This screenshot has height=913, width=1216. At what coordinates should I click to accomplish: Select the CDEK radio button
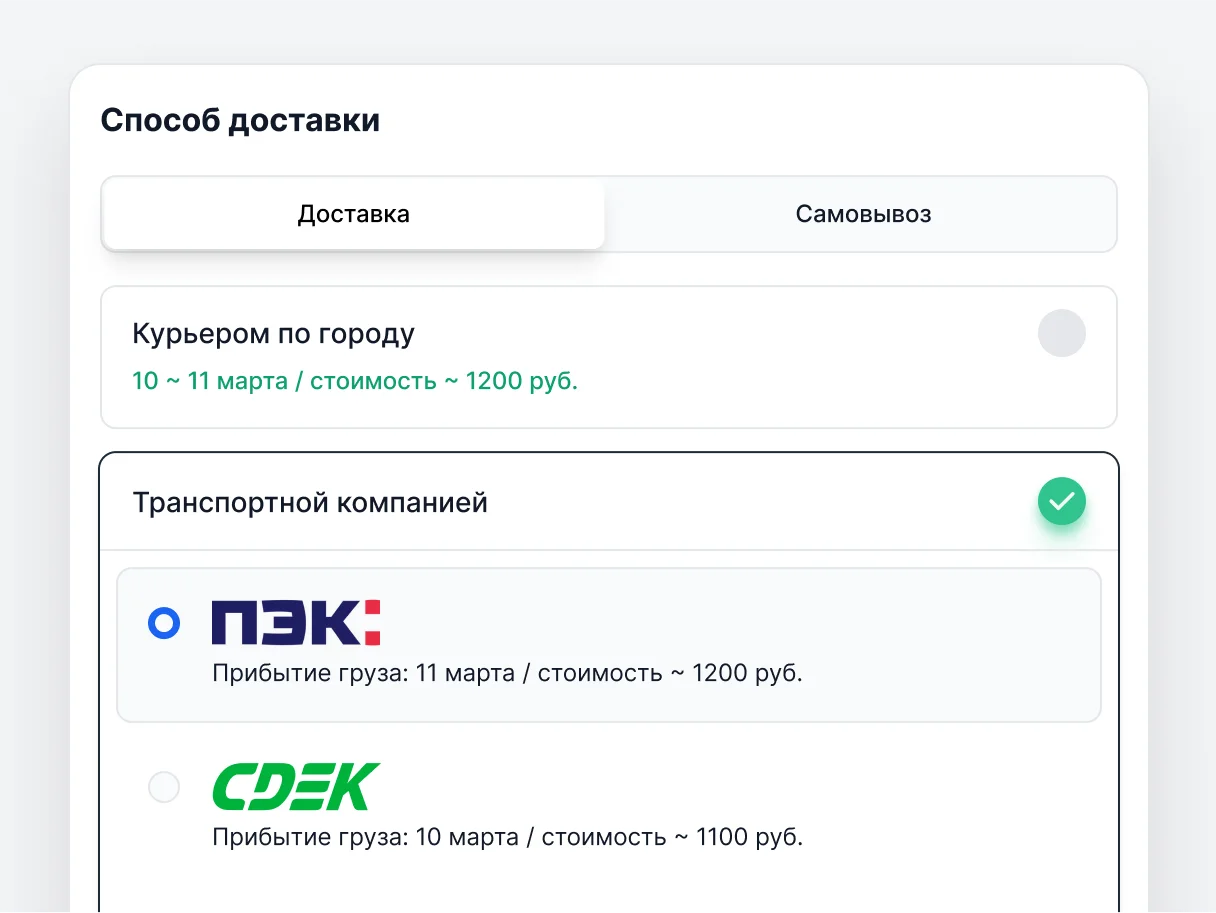164,787
